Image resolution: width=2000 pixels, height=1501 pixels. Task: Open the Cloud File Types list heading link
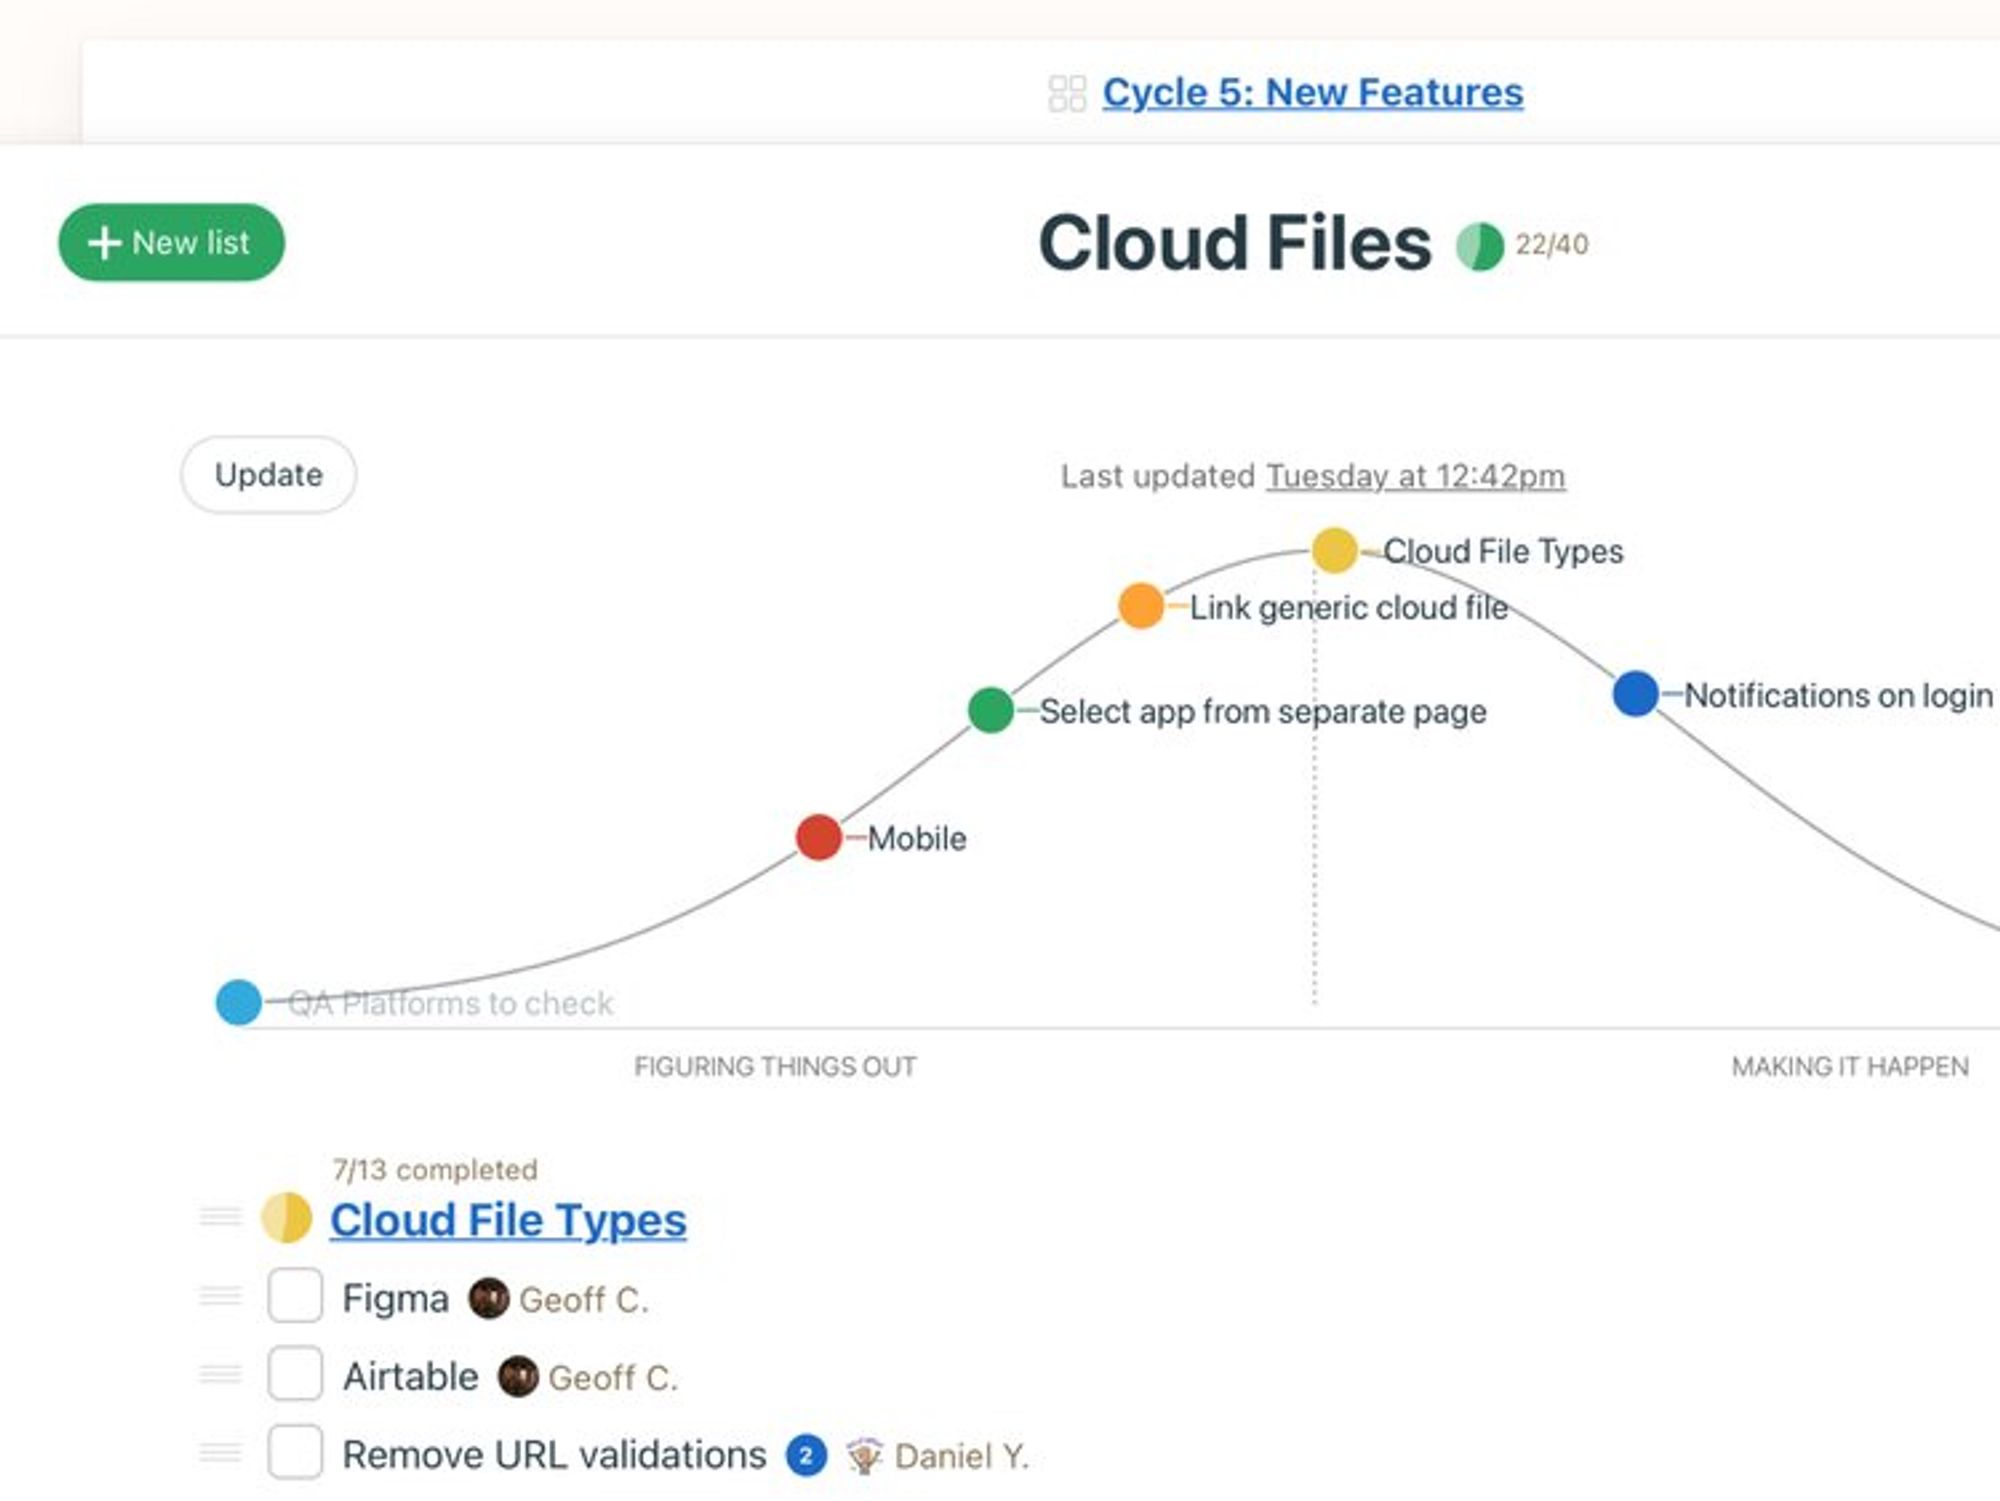tap(508, 1220)
